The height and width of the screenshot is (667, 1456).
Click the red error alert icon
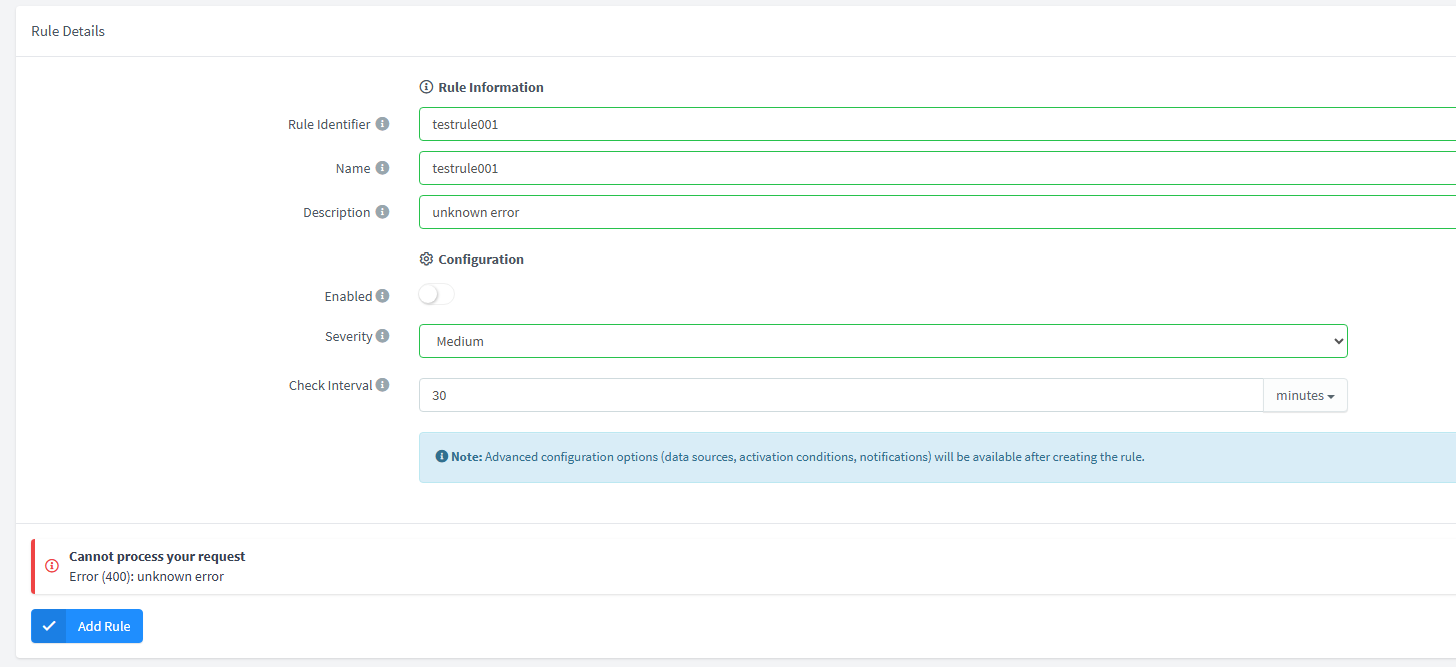pyautogui.click(x=52, y=566)
